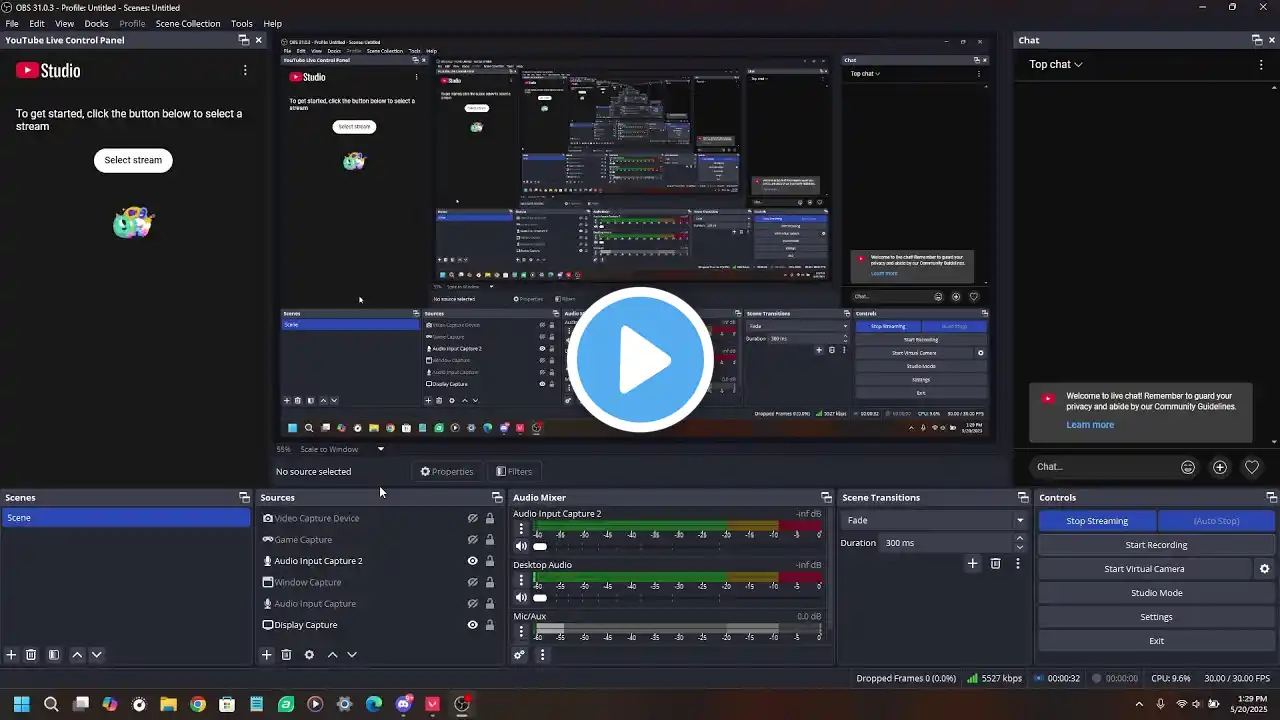Image resolution: width=1280 pixels, height=720 pixels.
Task: Click the Chat message input field
Action: (x=1104, y=467)
